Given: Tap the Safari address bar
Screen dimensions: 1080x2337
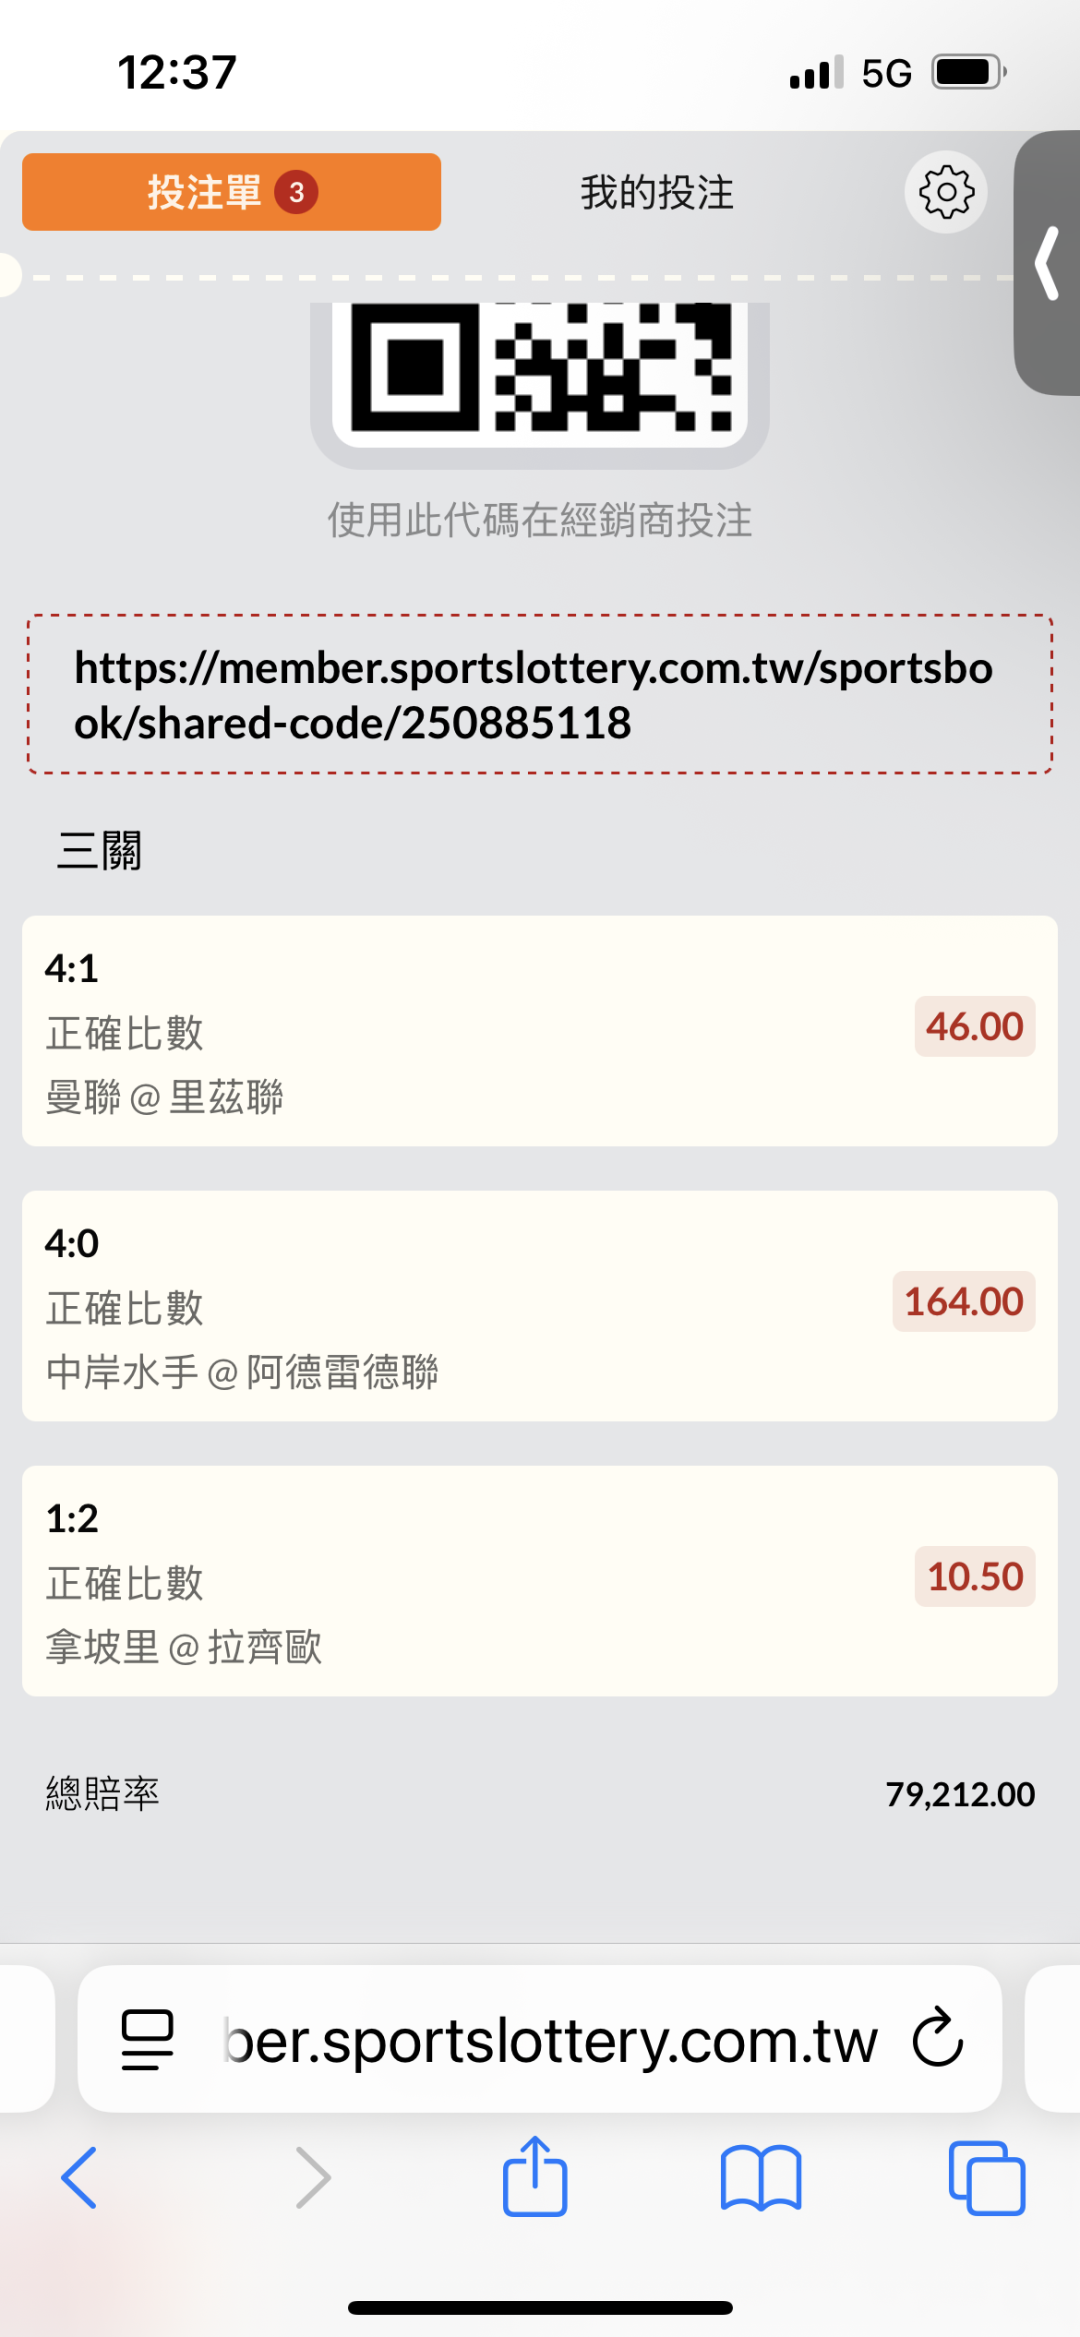Looking at the screenshot, I should click(550, 2039).
